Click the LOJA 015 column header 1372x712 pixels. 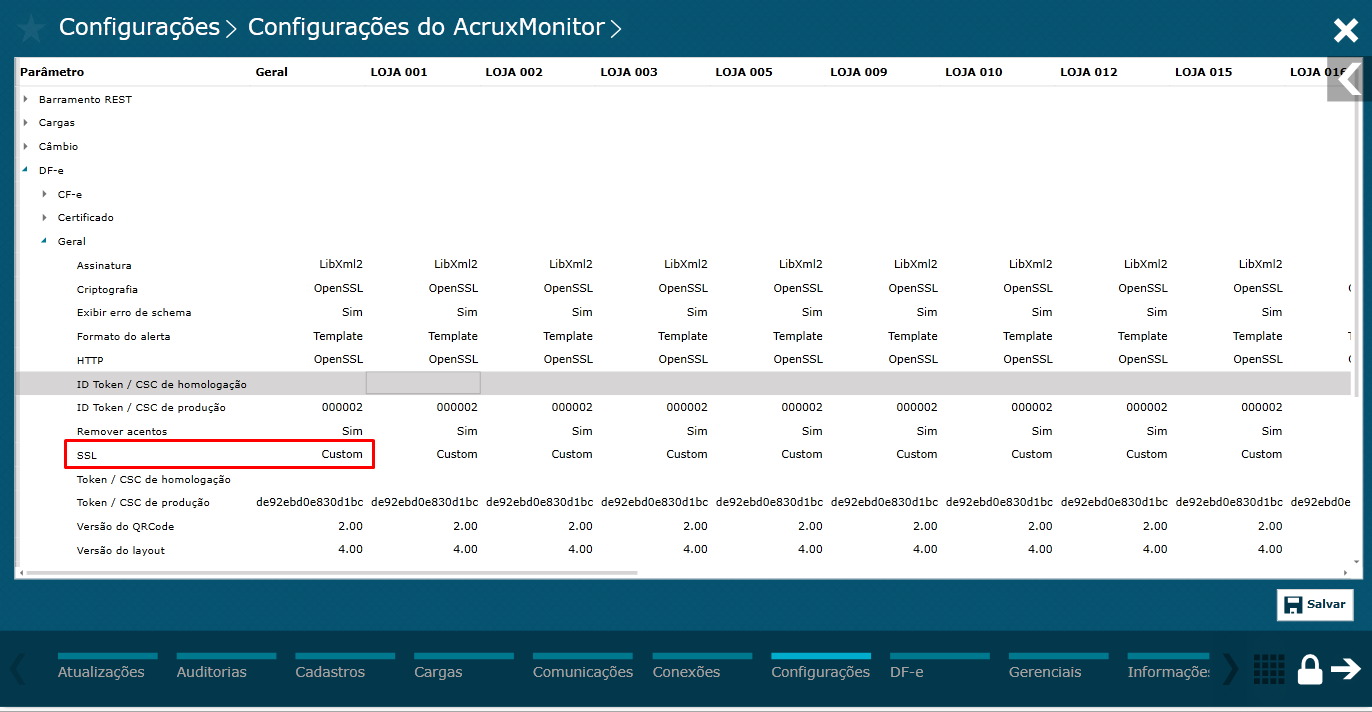tap(1204, 72)
